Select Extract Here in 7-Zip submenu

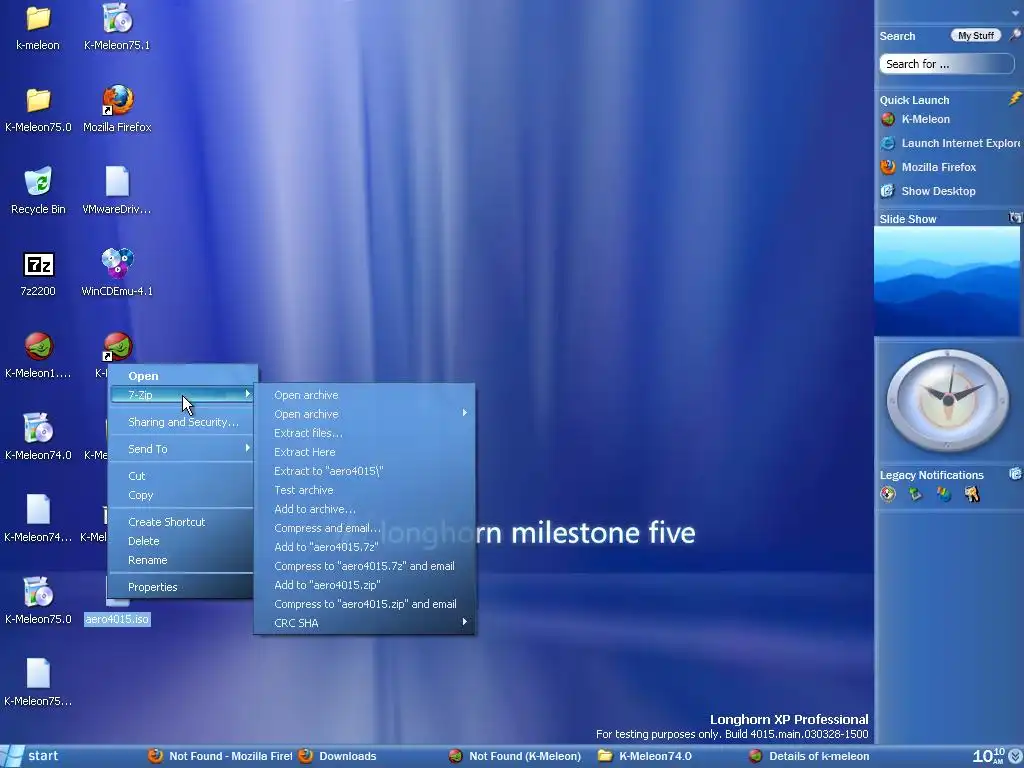coord(364,452)
